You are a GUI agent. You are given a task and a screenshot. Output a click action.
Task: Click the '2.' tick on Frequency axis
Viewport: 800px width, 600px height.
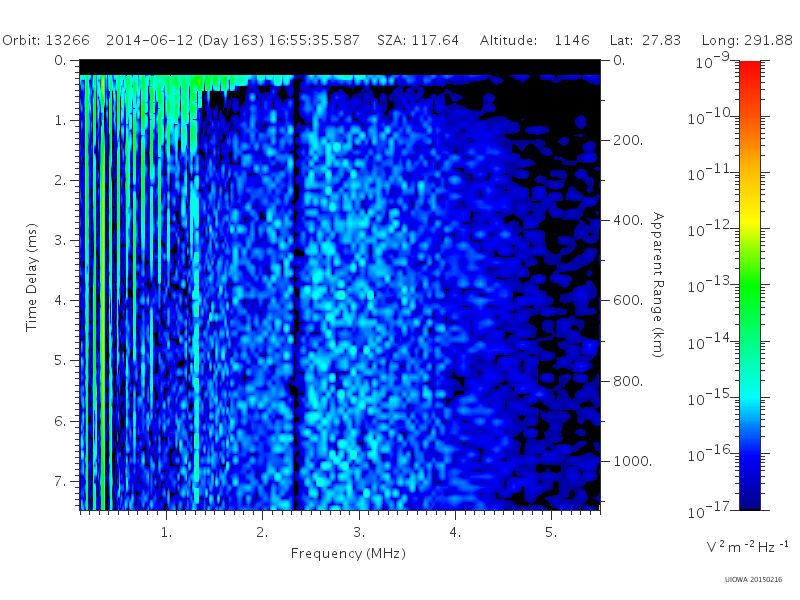(x=262, y=533)
